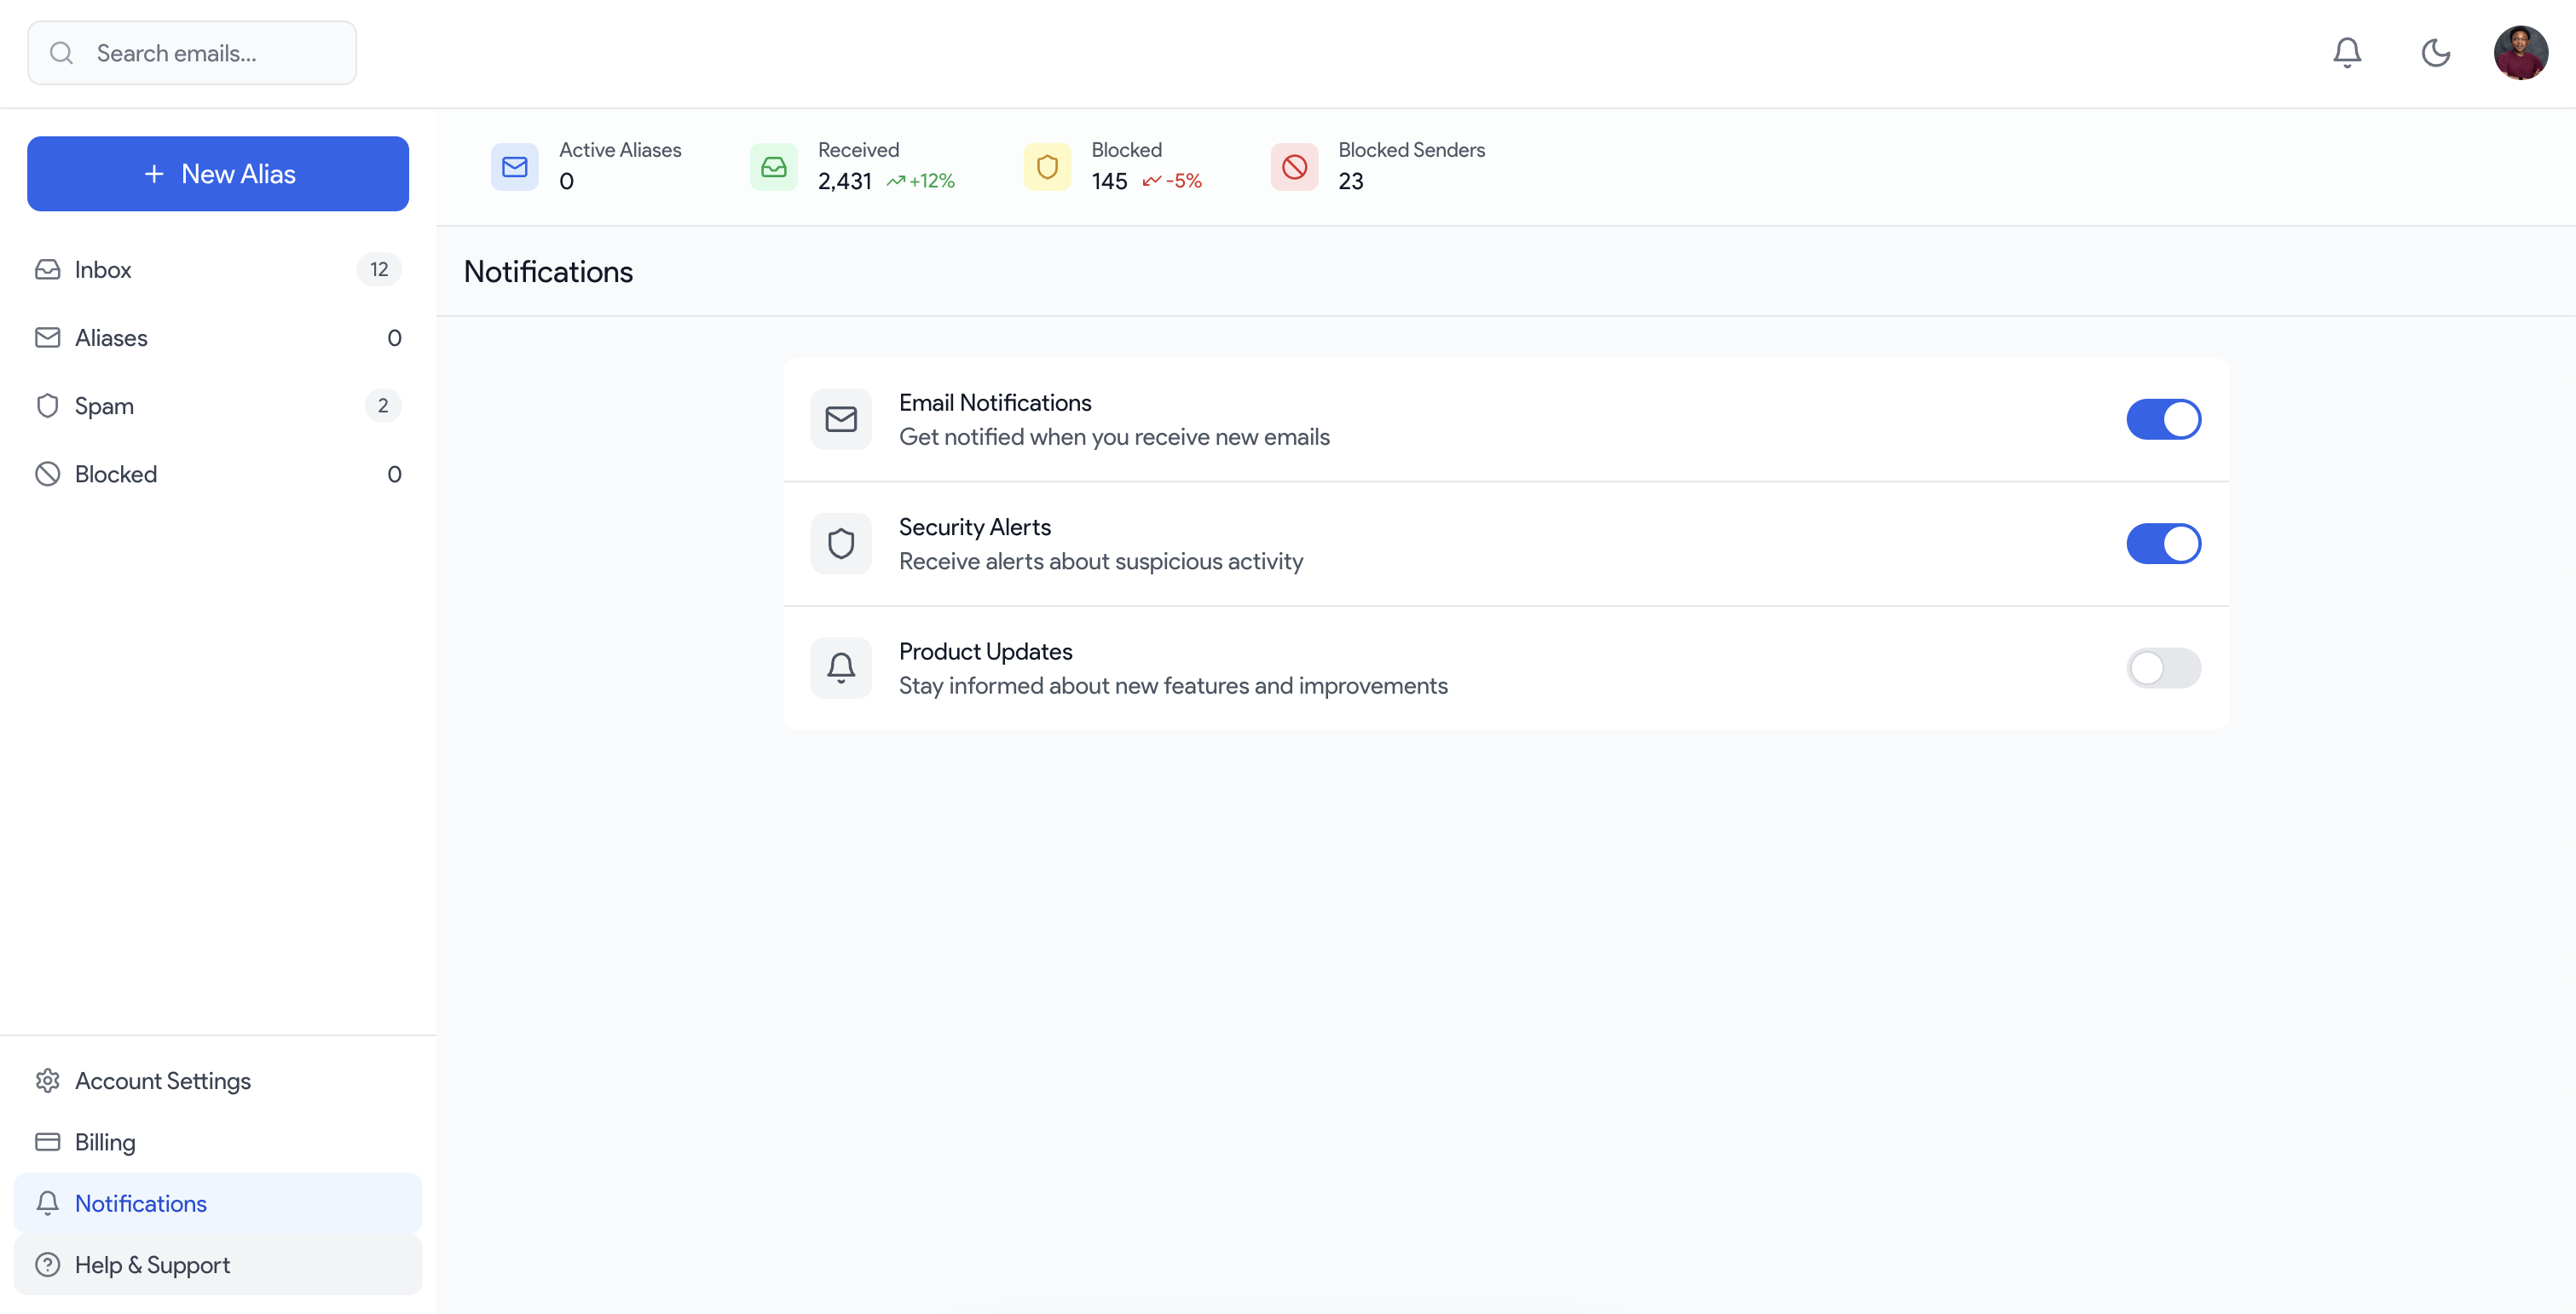Focus the Search emails field

192,53
